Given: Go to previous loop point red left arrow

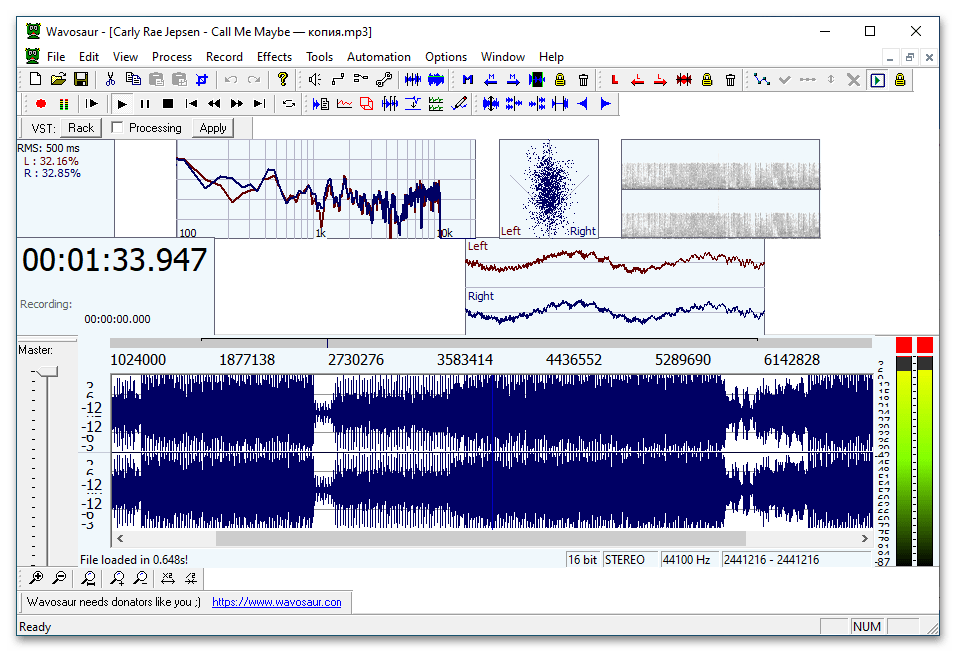Looking at the screenshot, I should (x=638, y=79).
